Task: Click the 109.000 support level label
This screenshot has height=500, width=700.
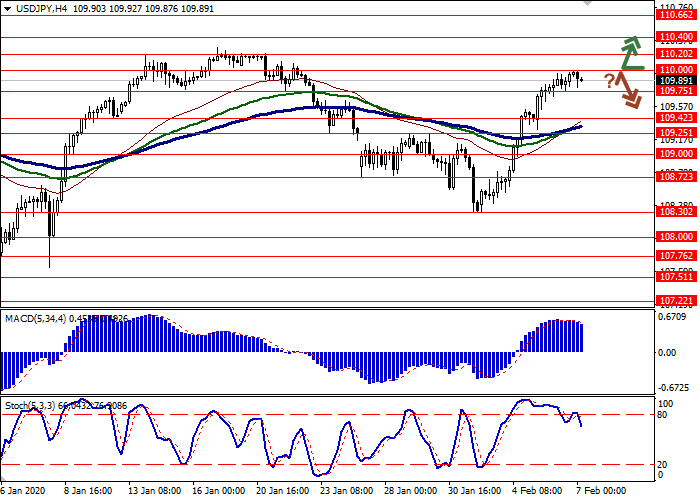Action: click(x=674, y=154)
